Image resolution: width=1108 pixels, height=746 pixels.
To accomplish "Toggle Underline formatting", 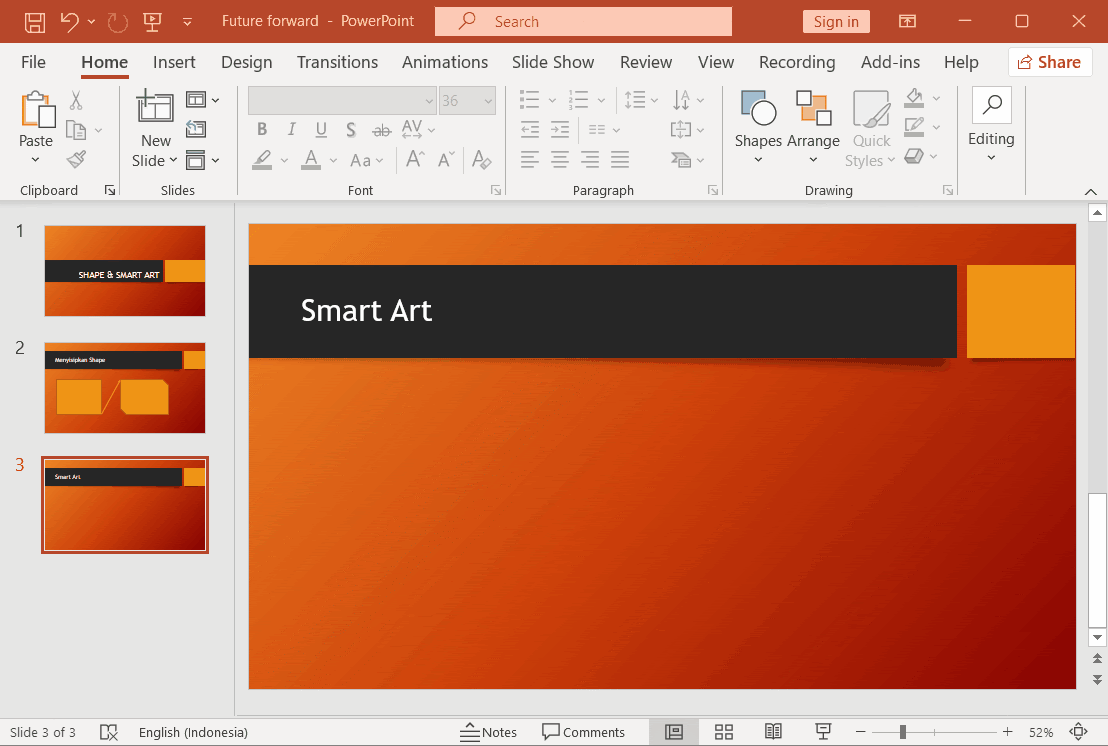I will click(x=321, y=129).
